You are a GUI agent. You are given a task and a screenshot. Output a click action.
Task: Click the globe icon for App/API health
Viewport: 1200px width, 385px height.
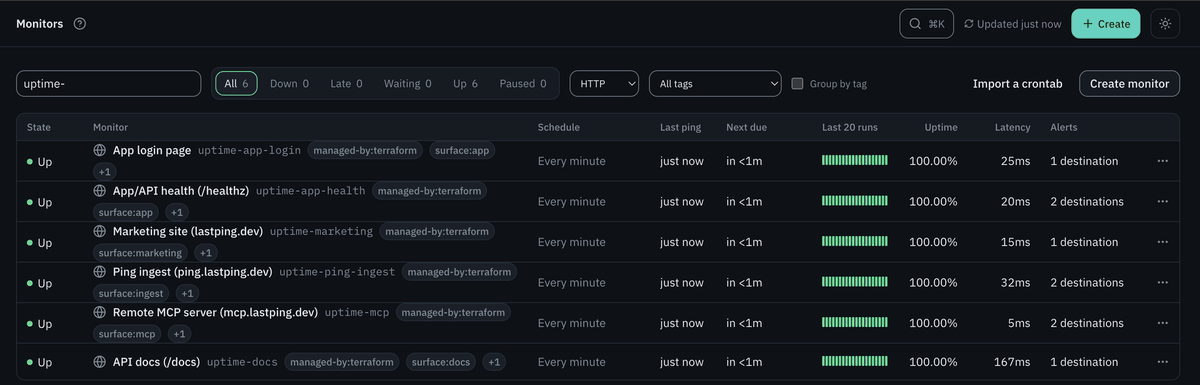point(100,190)
